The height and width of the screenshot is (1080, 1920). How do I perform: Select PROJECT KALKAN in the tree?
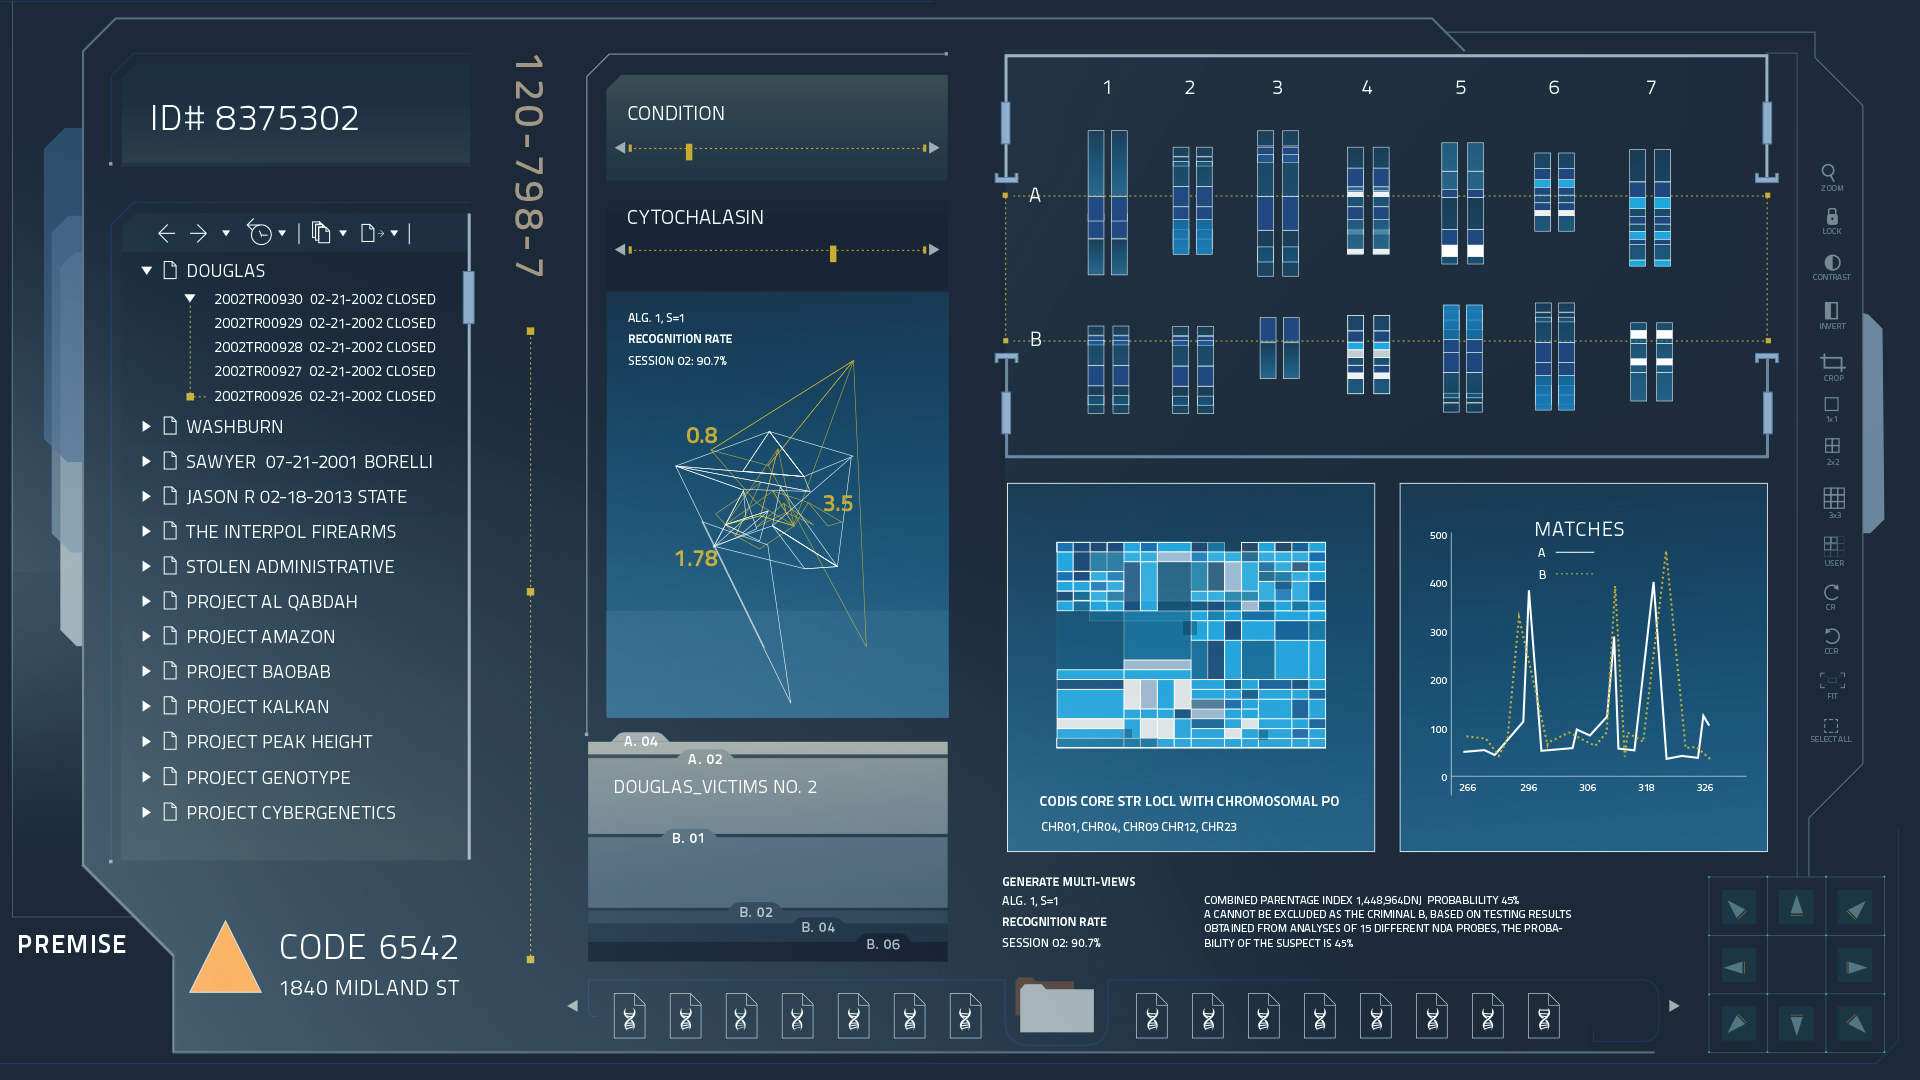click(x=258, y=707)
